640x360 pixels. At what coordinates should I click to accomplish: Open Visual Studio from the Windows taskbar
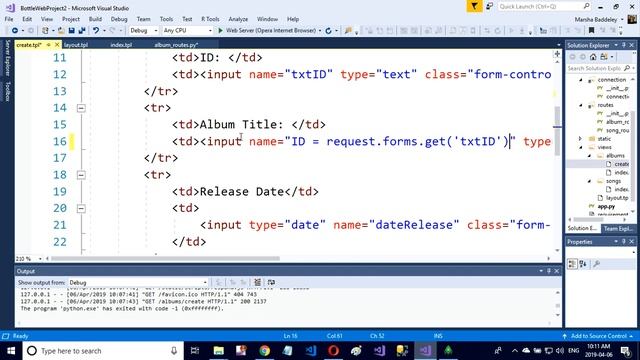[x=425, y=351]
